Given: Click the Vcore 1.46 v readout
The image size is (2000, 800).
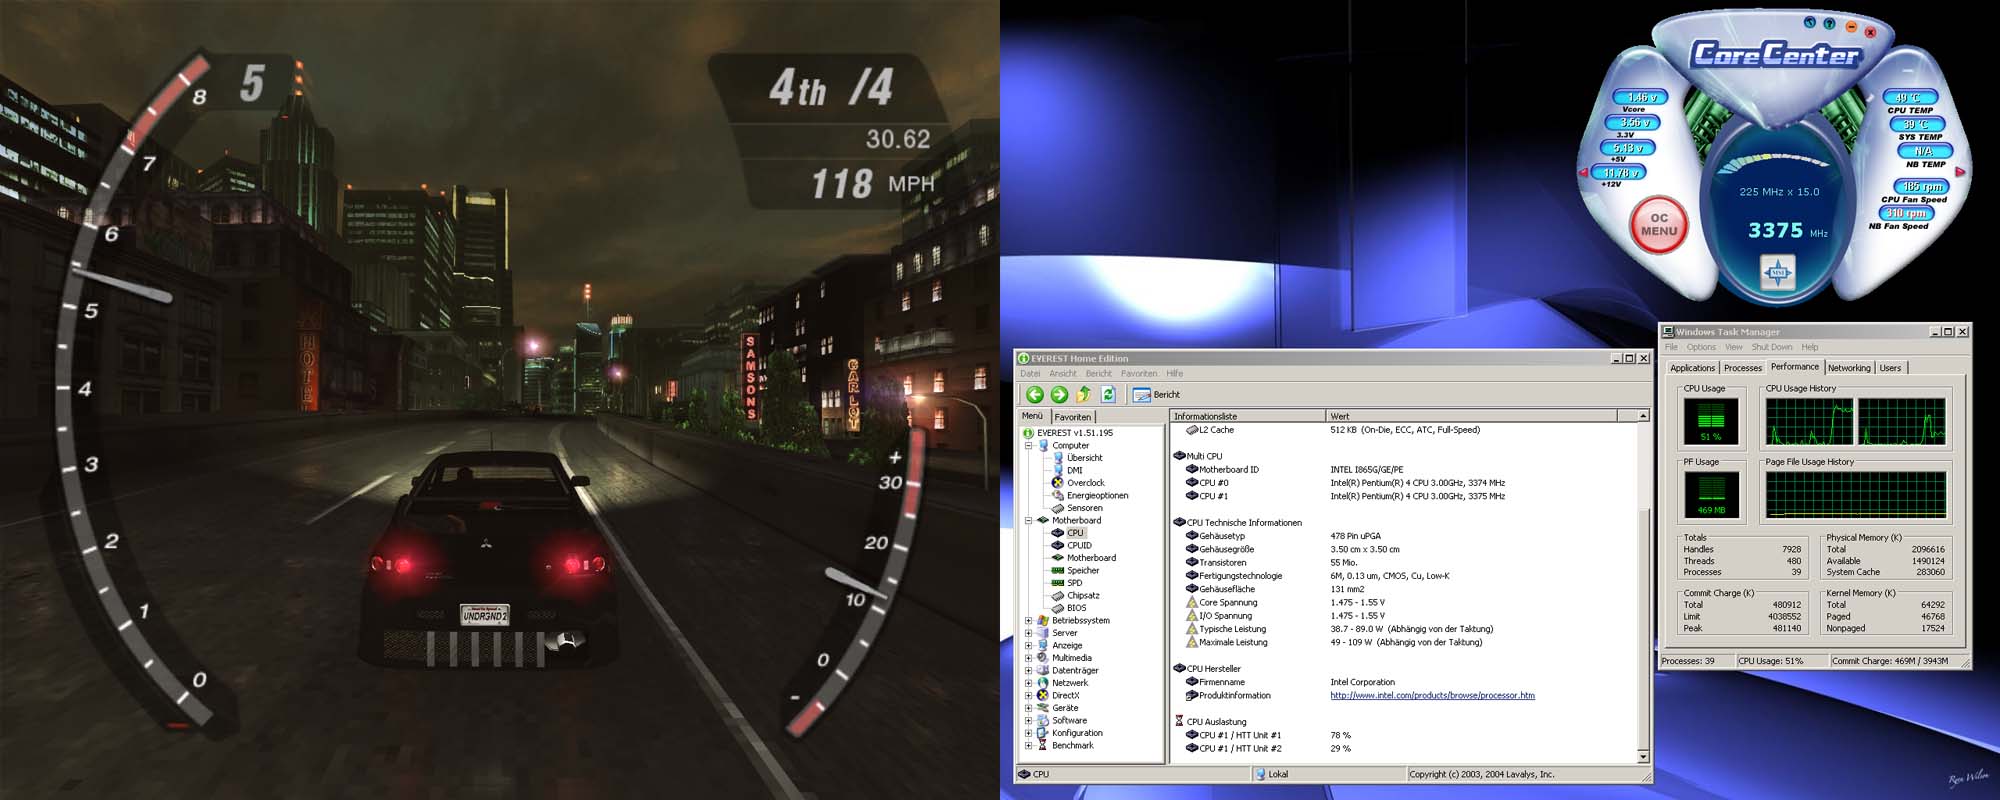Looking at the screenshot, I should pyautogui.click(x=1642, y=98).
